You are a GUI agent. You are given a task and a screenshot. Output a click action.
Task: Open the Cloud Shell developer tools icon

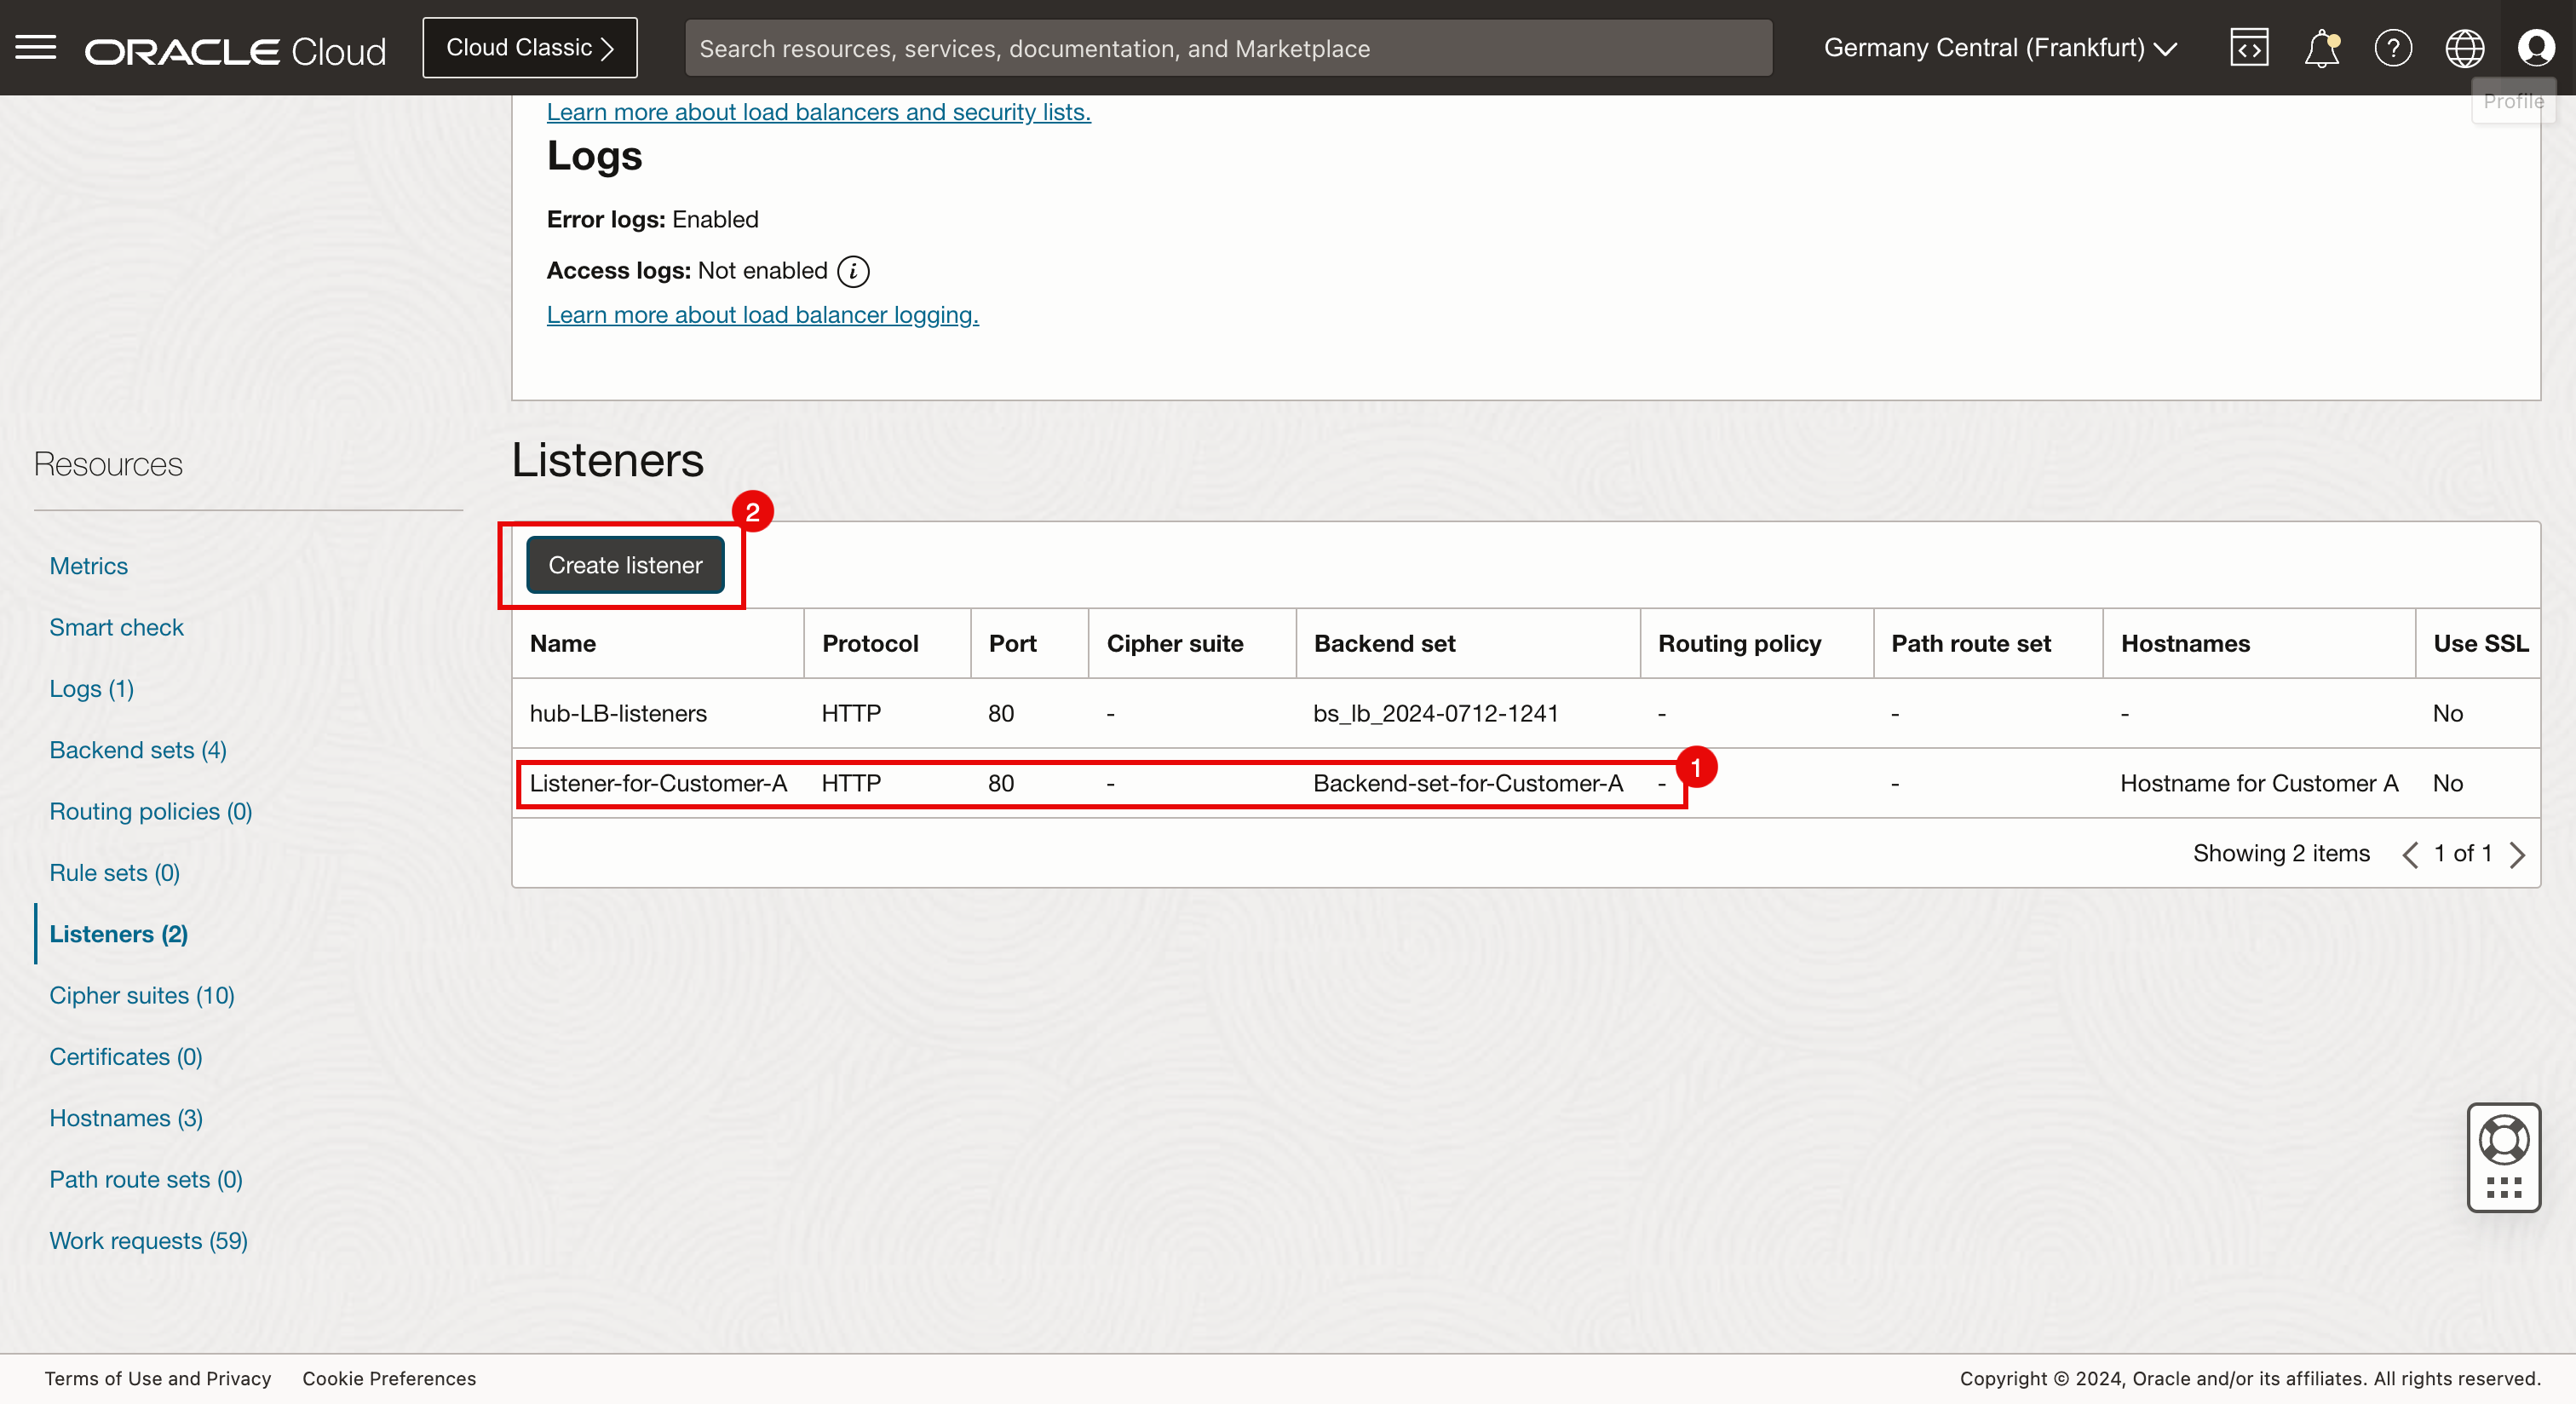click(2248, 48)
